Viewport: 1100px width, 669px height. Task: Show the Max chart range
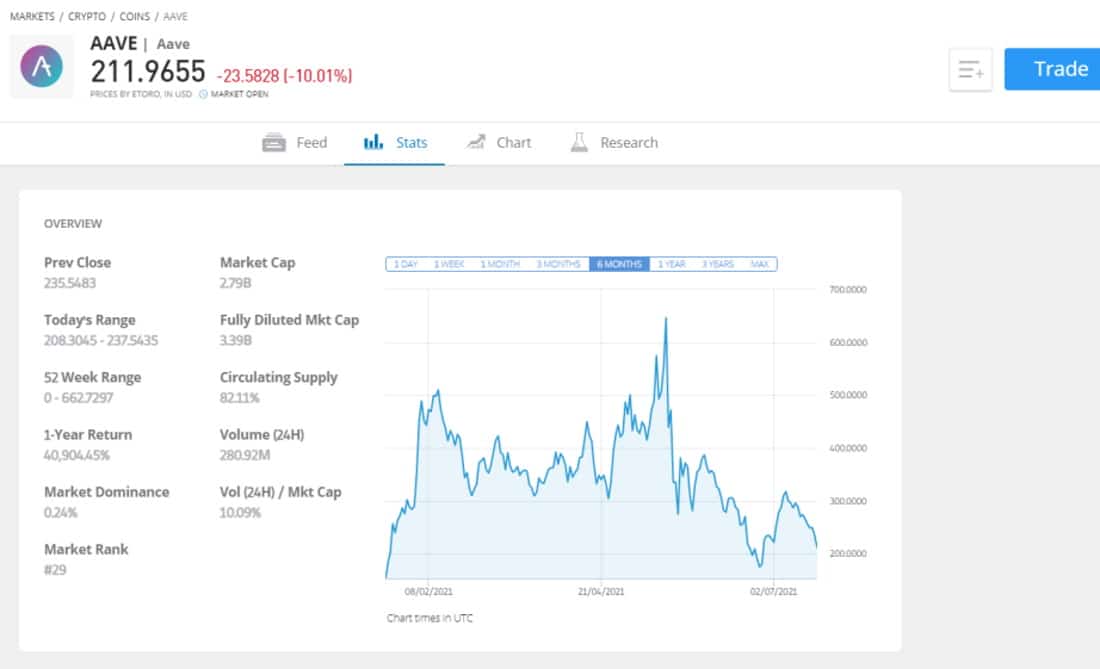click(760, 264)
